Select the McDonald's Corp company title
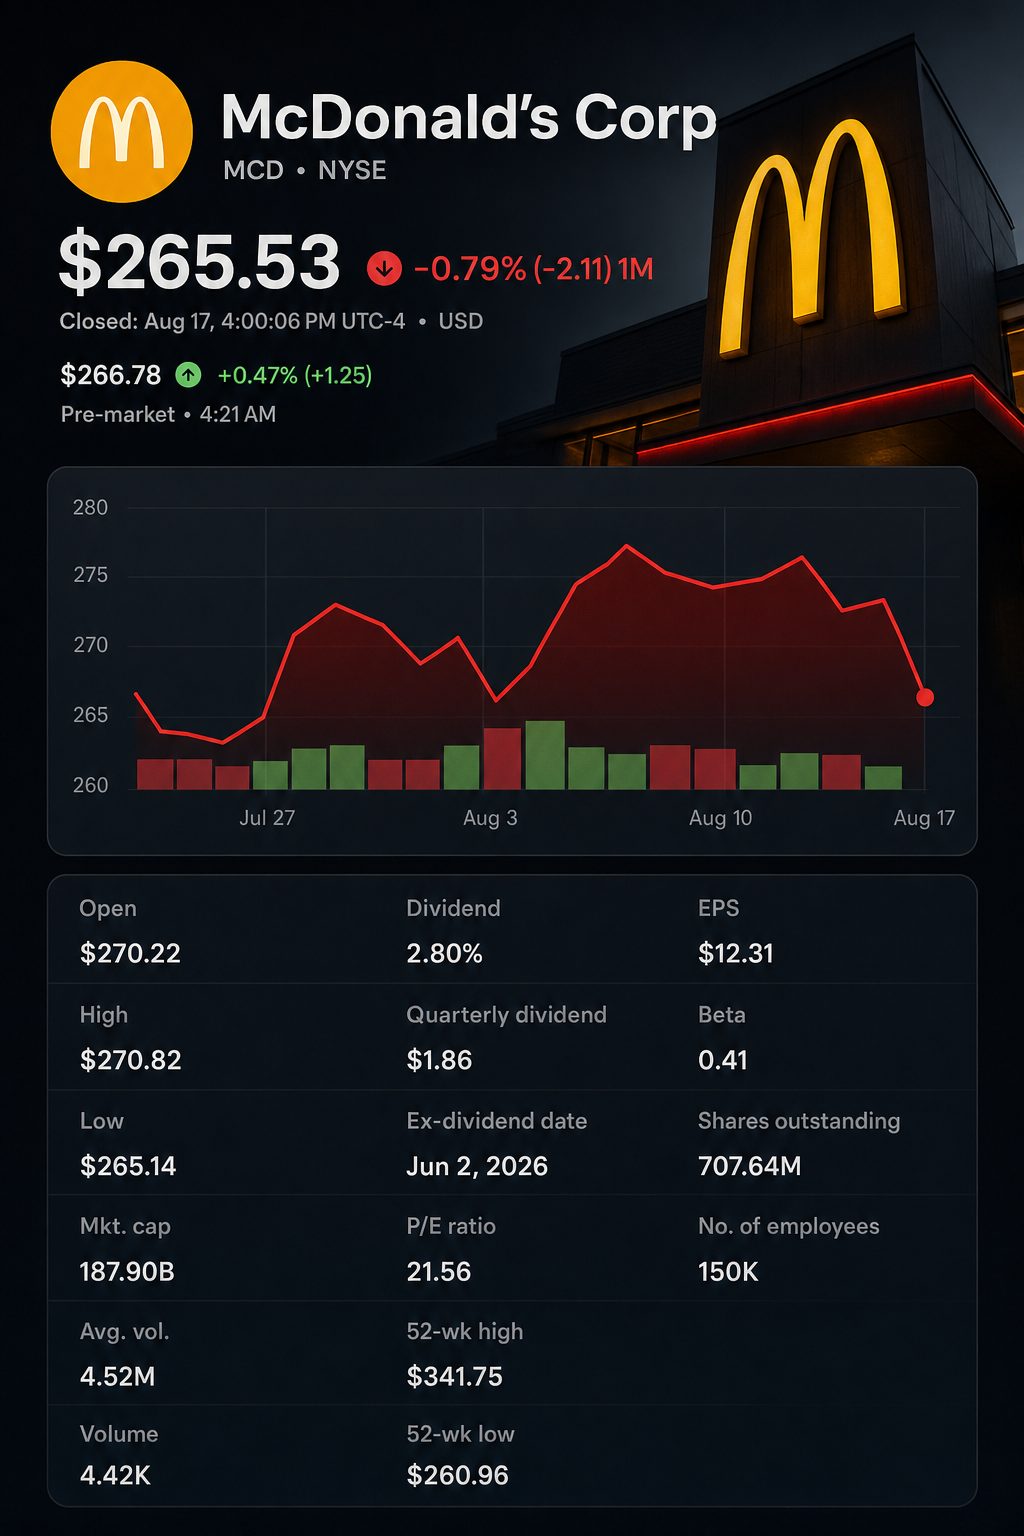The height and width of the screenshot is (1536, 1024). (x=469, y=117)
